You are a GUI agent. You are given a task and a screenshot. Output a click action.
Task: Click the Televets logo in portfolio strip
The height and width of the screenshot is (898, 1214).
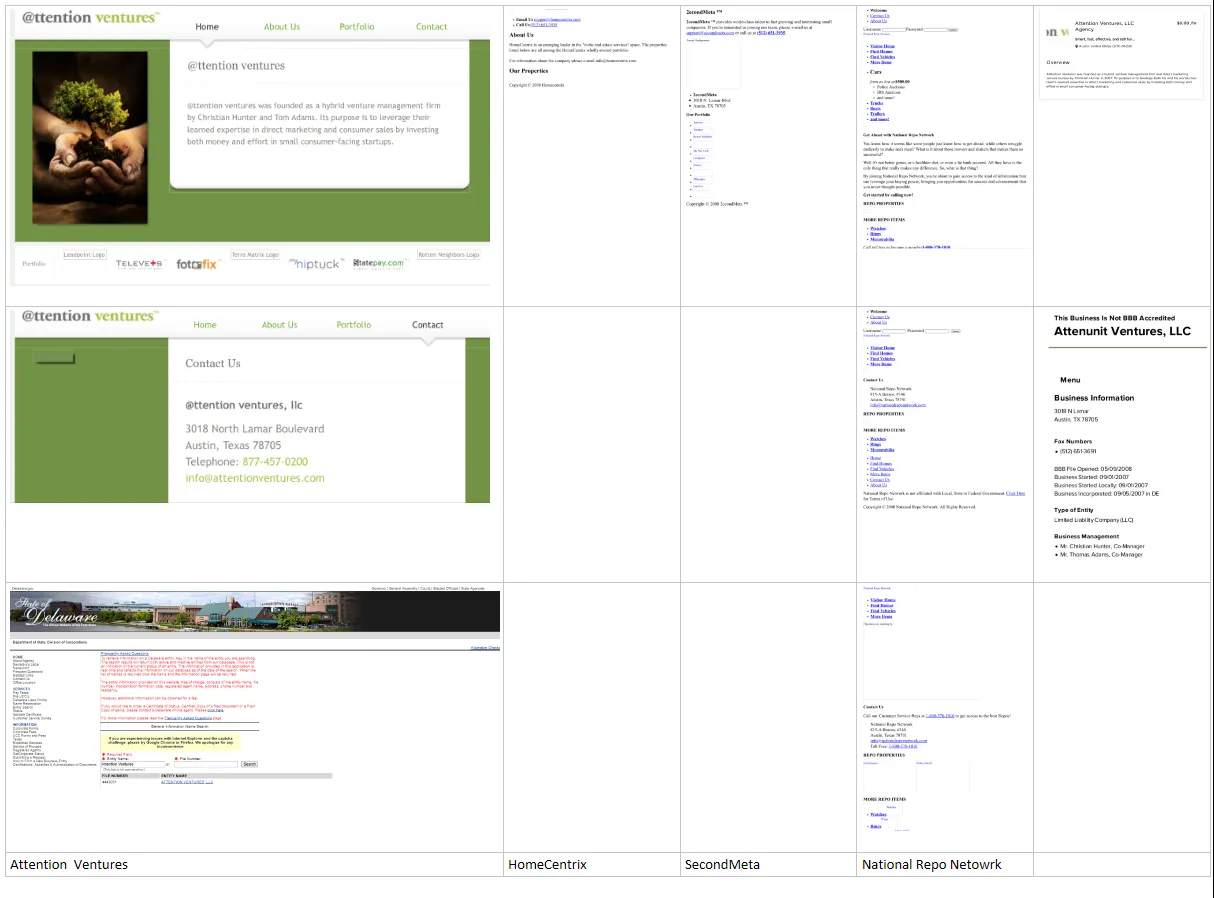pyautogui.click(x=139, y=264)
